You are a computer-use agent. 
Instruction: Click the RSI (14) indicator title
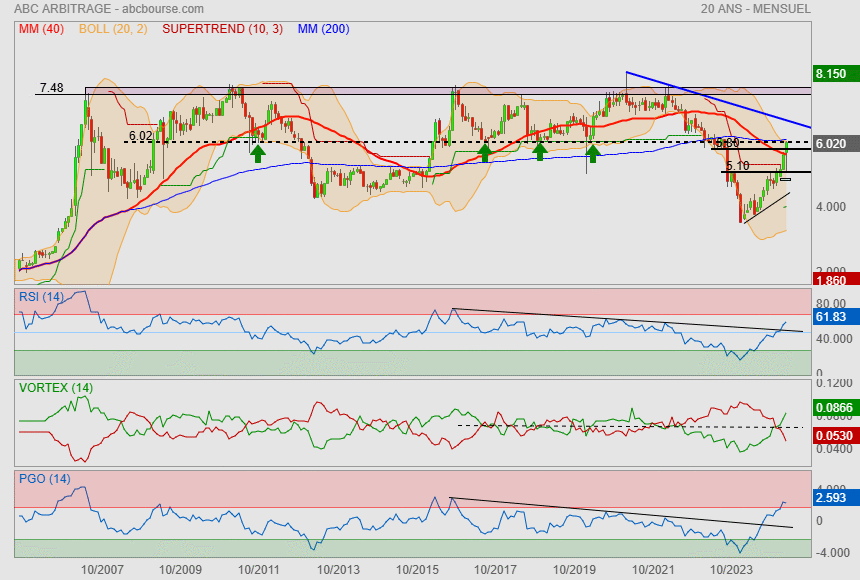pyautogui.click(x=41, y=297)
